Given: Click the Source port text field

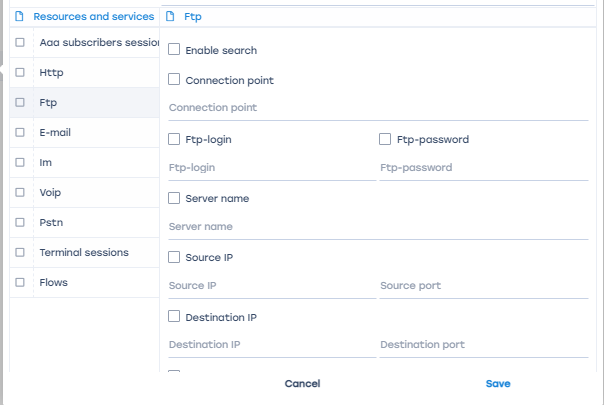Looking at the screenshot, I should tap(483, 286).
